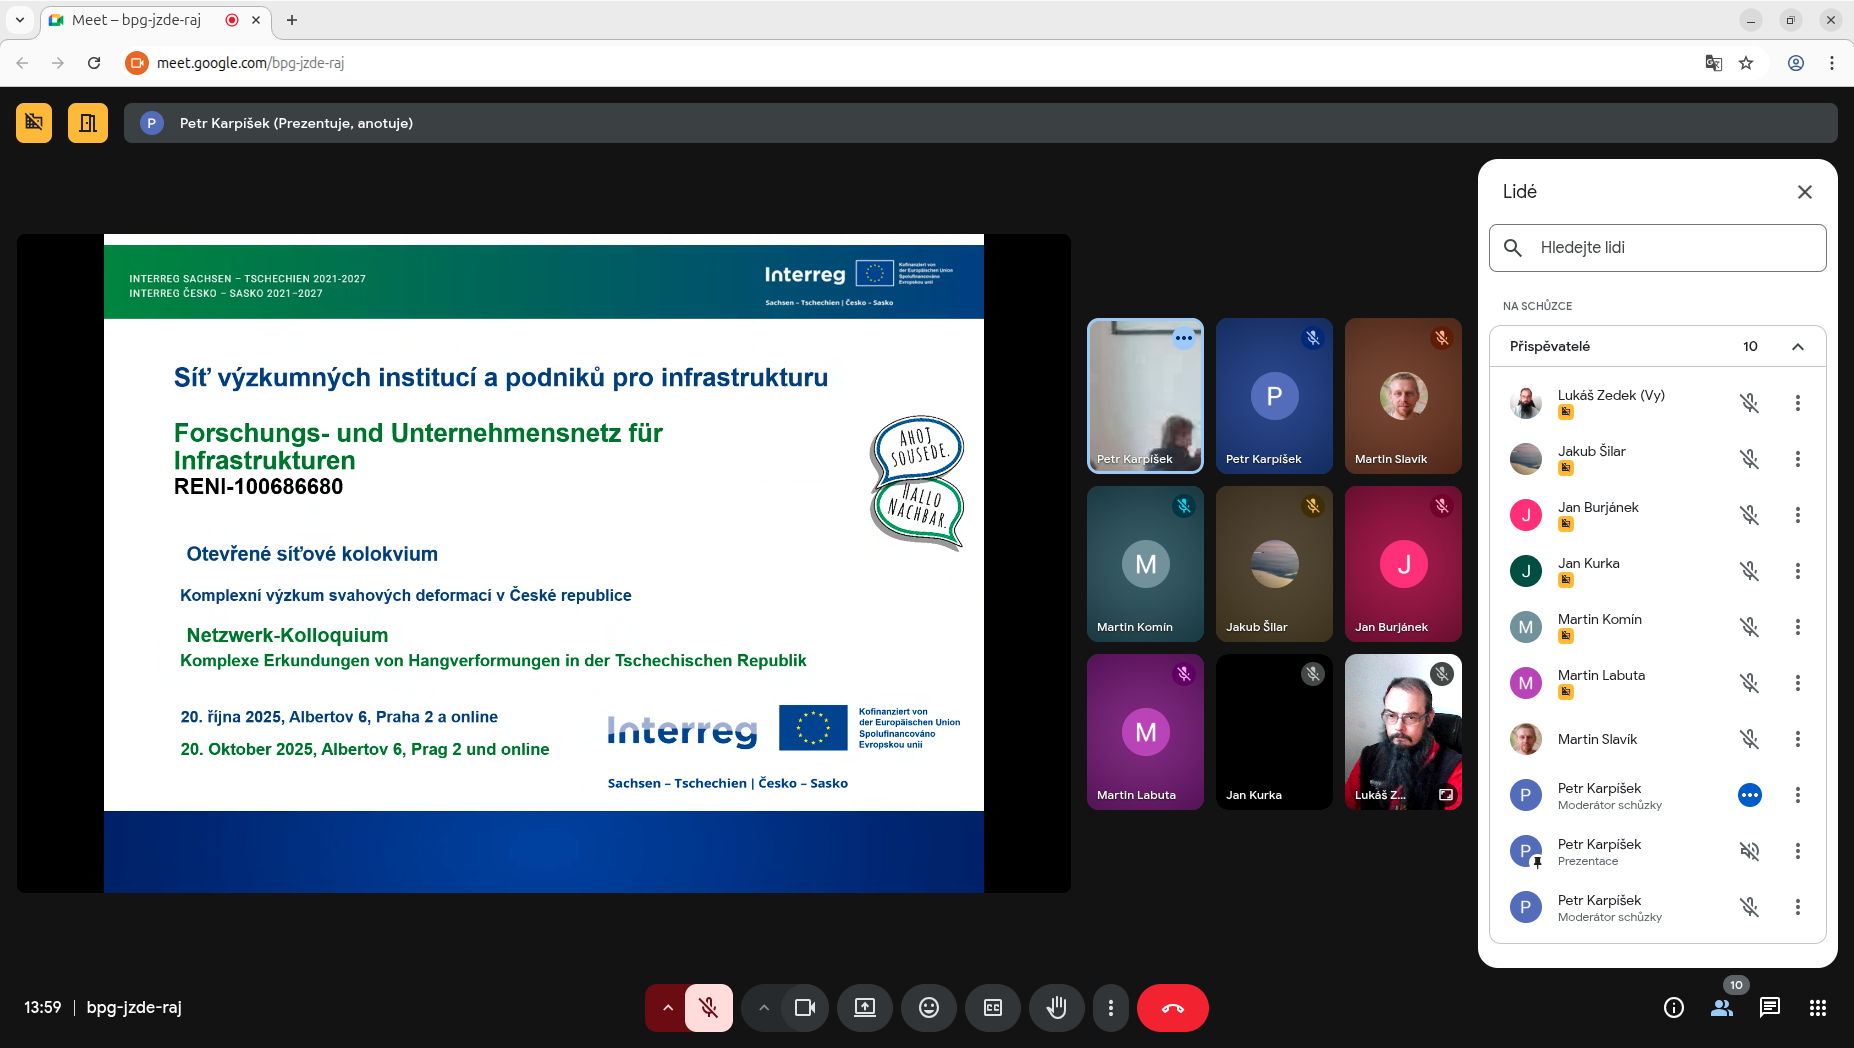Open the activities grid icon
1854x1048 pixels.
[1817, 1008]
